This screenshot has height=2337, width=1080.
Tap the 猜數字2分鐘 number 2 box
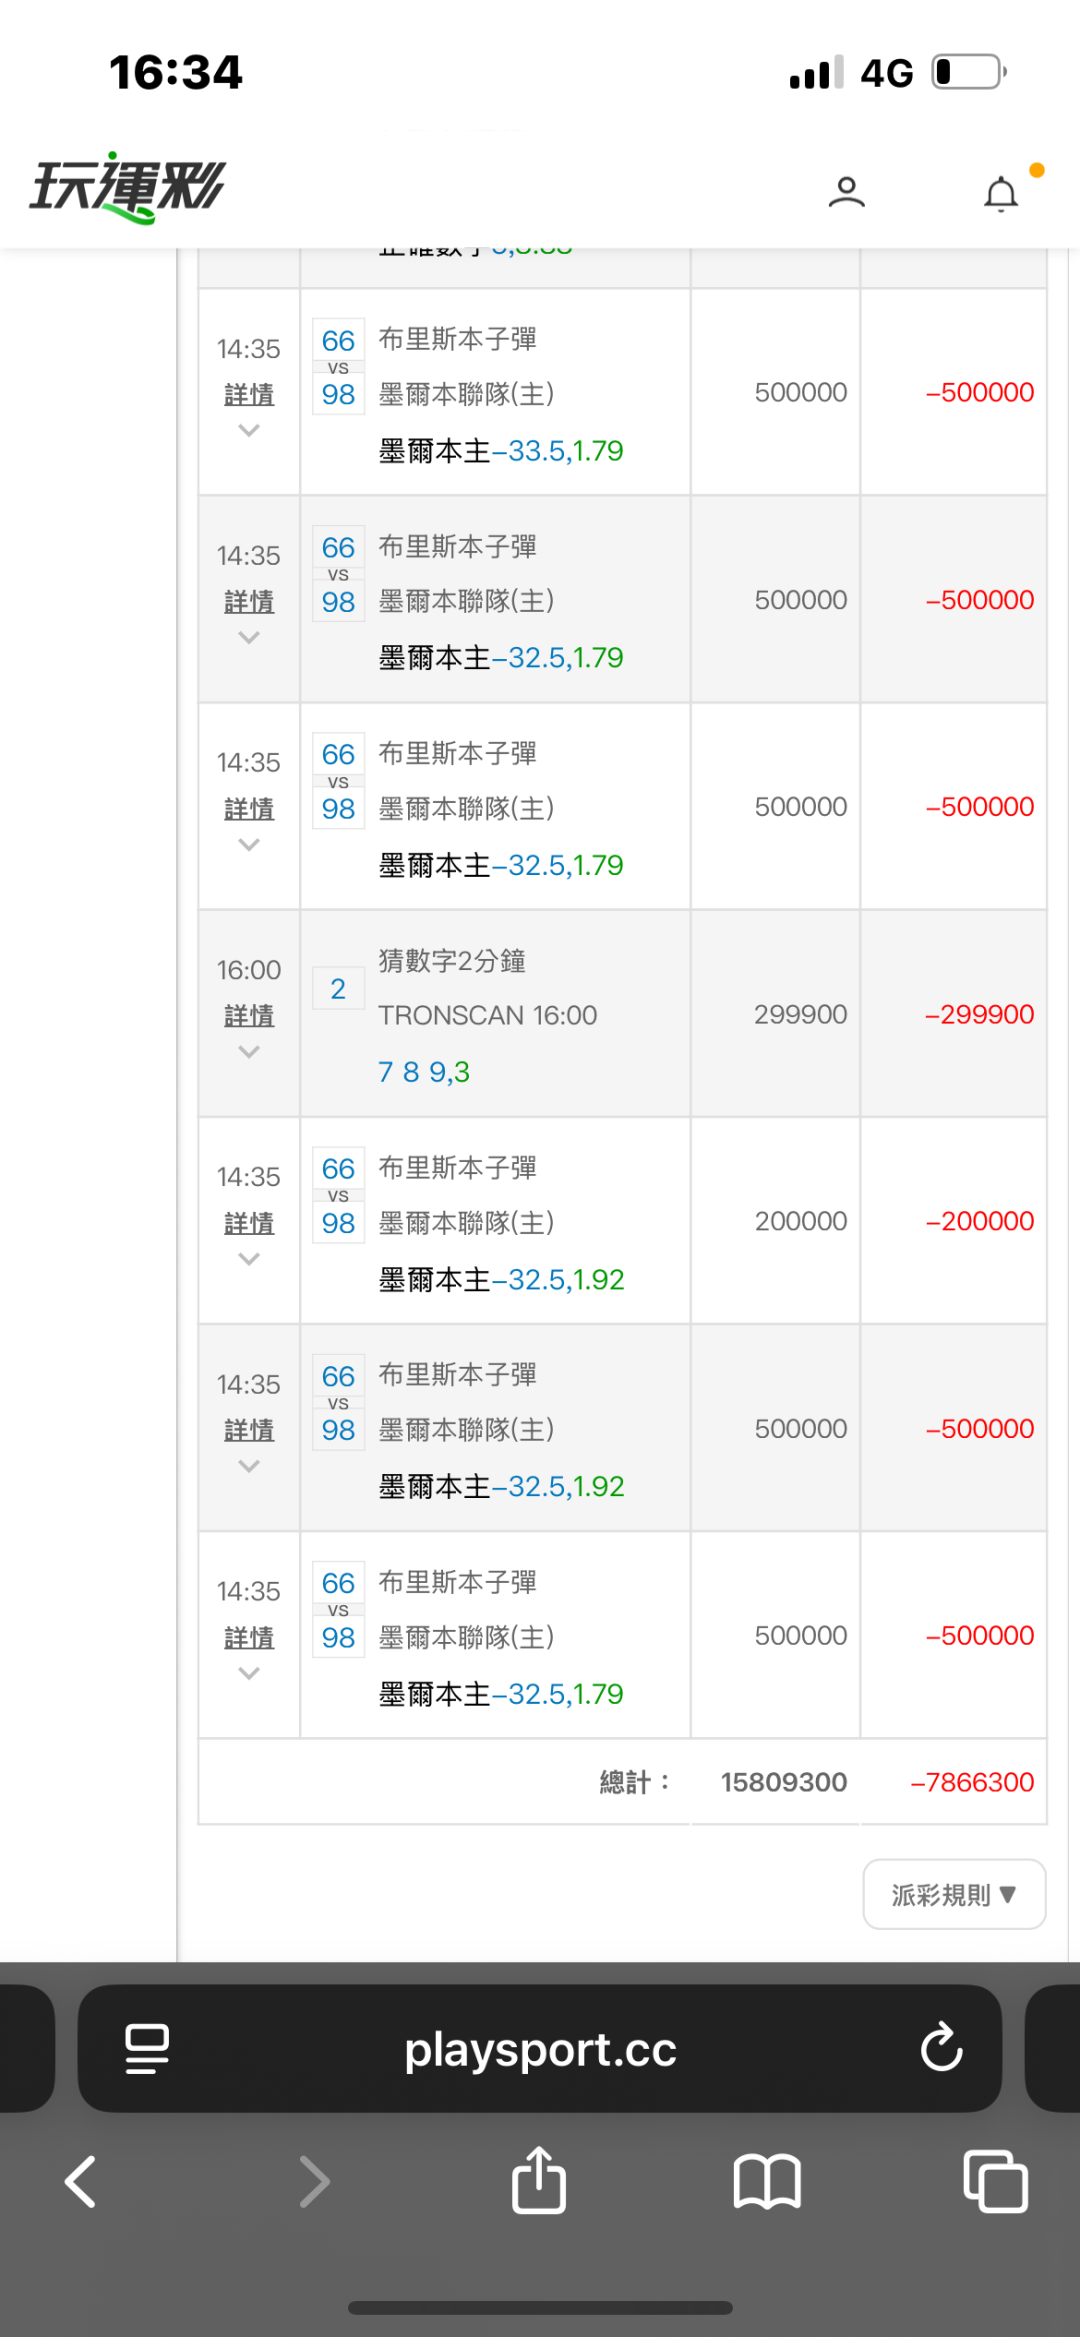pyautogui.click(x=338, y=989)
